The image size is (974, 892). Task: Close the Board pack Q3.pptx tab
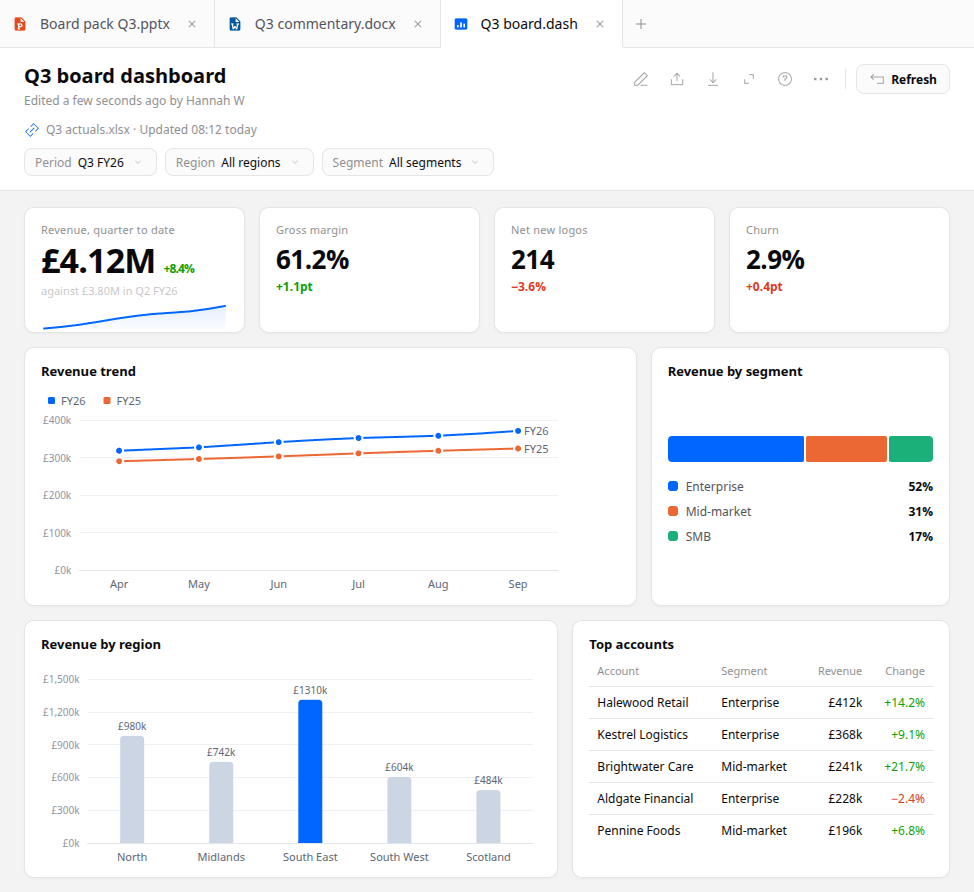point(192,24)
